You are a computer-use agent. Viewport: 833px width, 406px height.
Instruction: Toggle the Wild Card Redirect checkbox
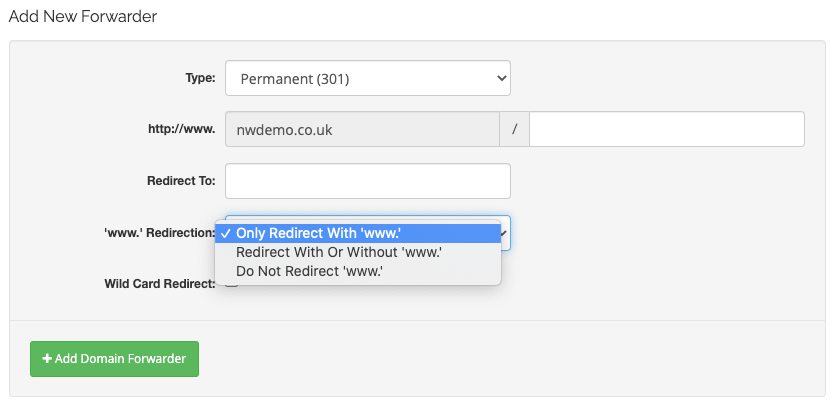pos(232,283)
